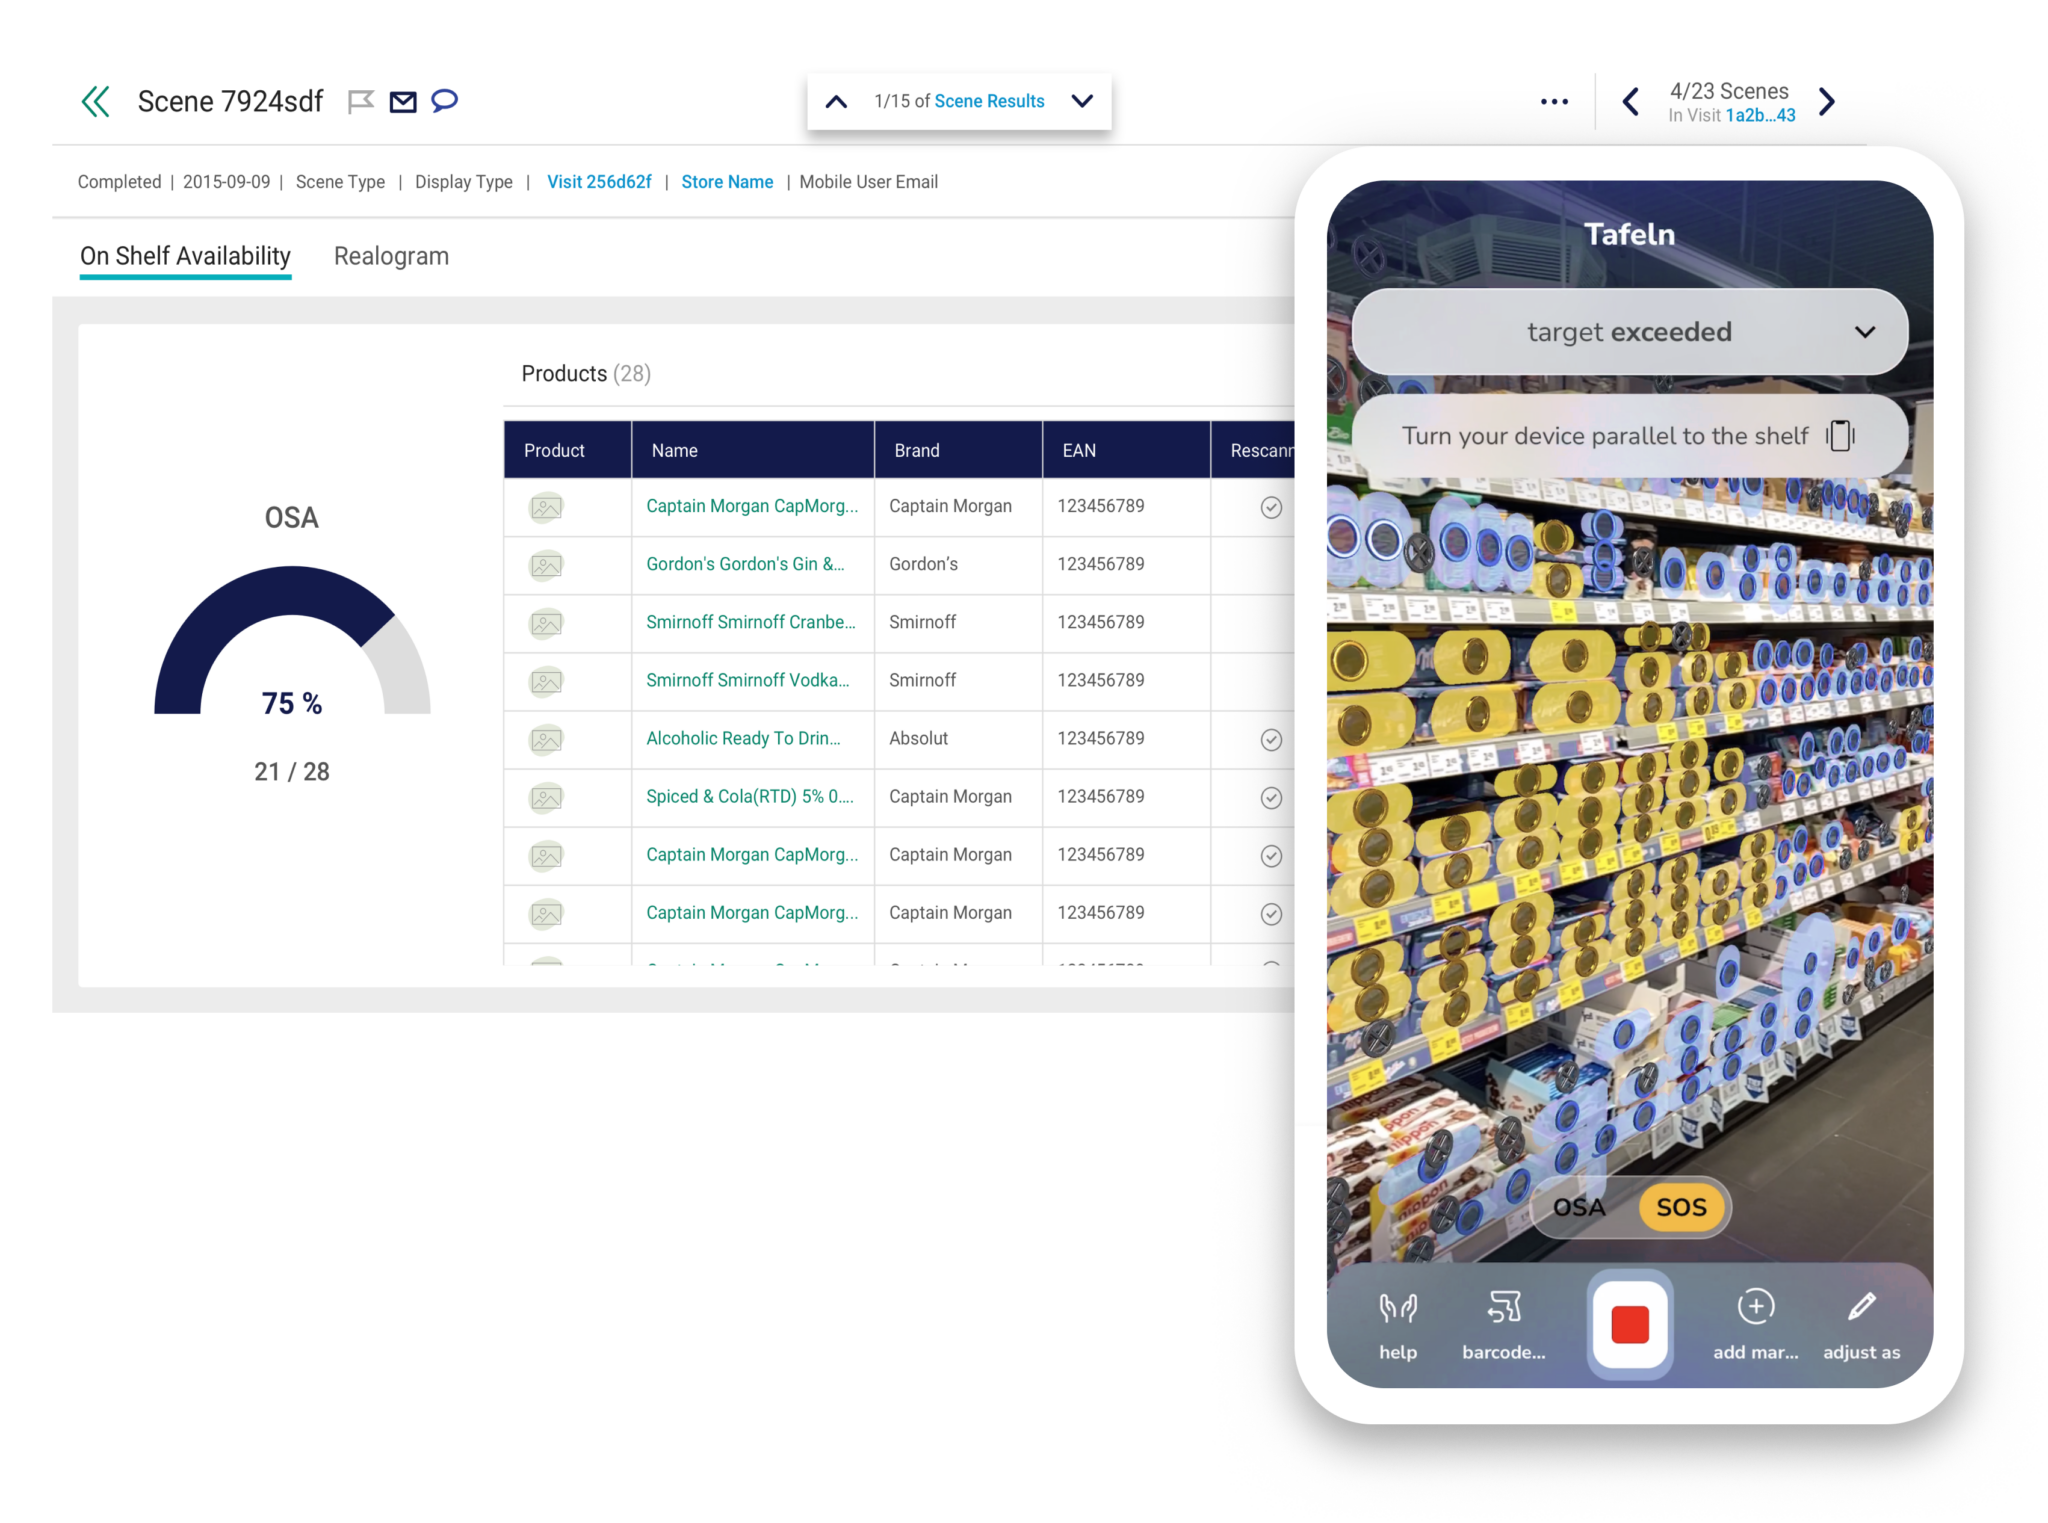This screenshot has width=2048, height=1523.
Task: Select the barcode scanner icon
Action: point(1504,1307)
